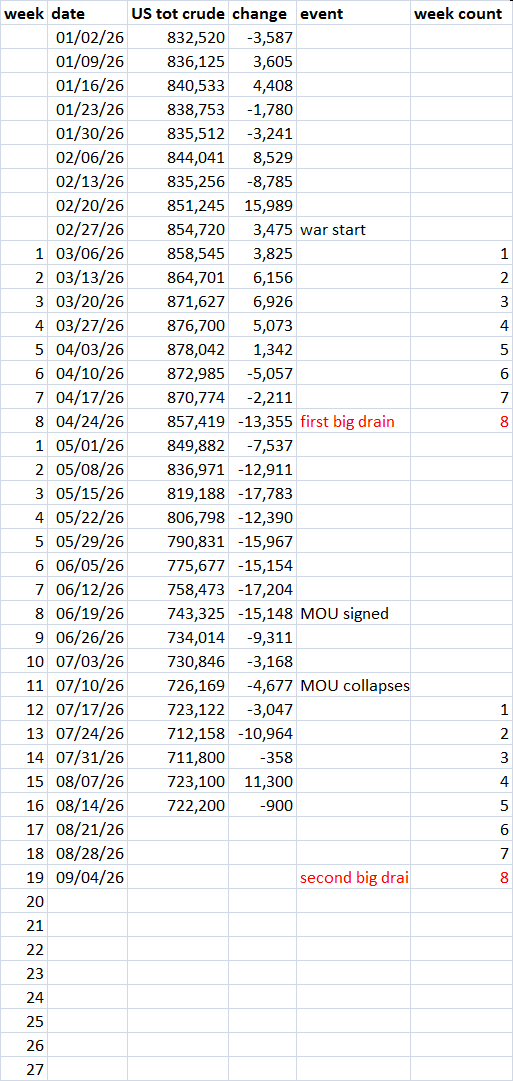
Task: Click the 'MOU signed' event cell
Action: [353, 613]
